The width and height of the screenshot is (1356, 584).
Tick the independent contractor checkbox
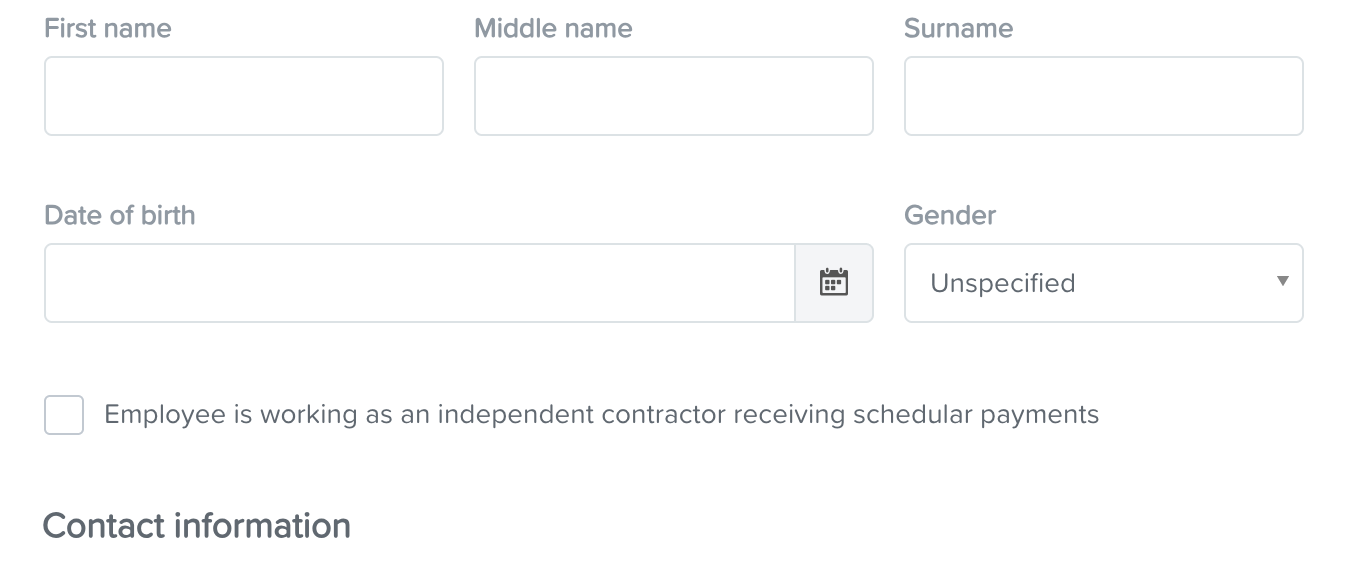coord(64,415)
